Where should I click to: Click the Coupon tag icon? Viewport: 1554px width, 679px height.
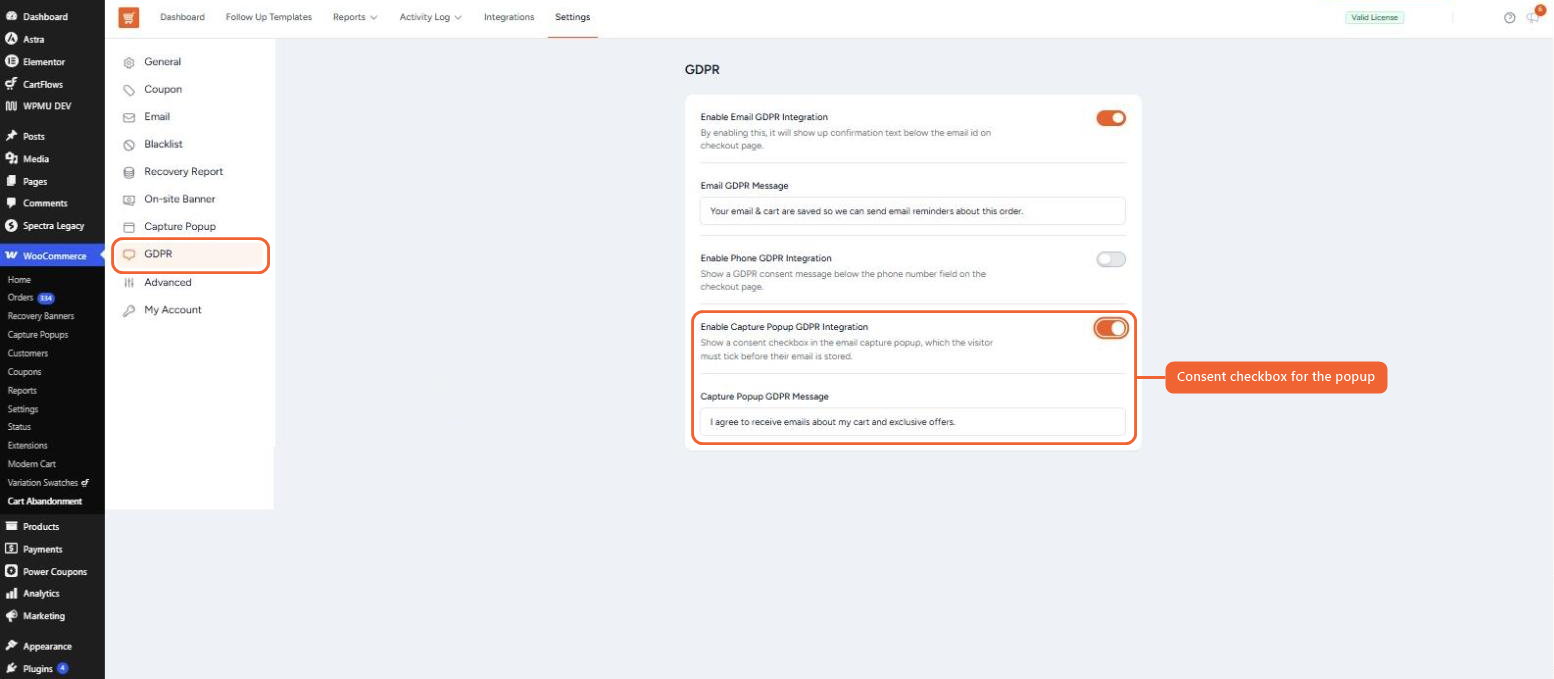tap(129, 89)
